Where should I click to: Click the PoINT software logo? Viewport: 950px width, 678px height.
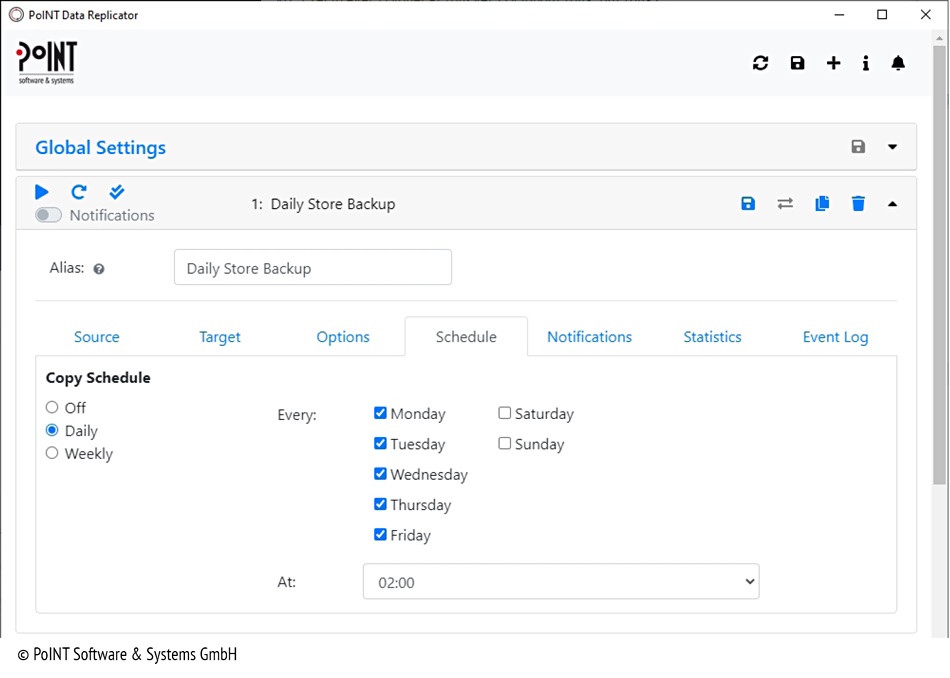click(47, 63)
